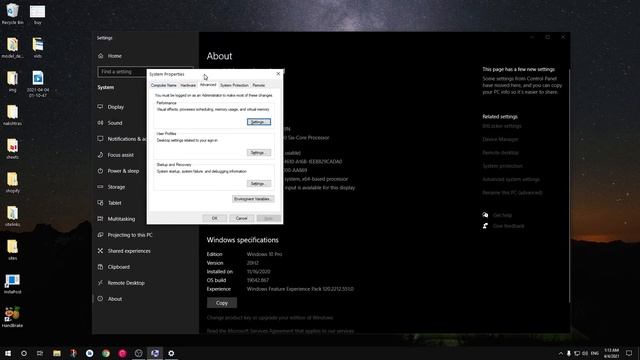This screenshot has width=640, height=360.
Task: Open Google Chrome from the taskbar
Action: pyautogui.click(x=106, y=353)
